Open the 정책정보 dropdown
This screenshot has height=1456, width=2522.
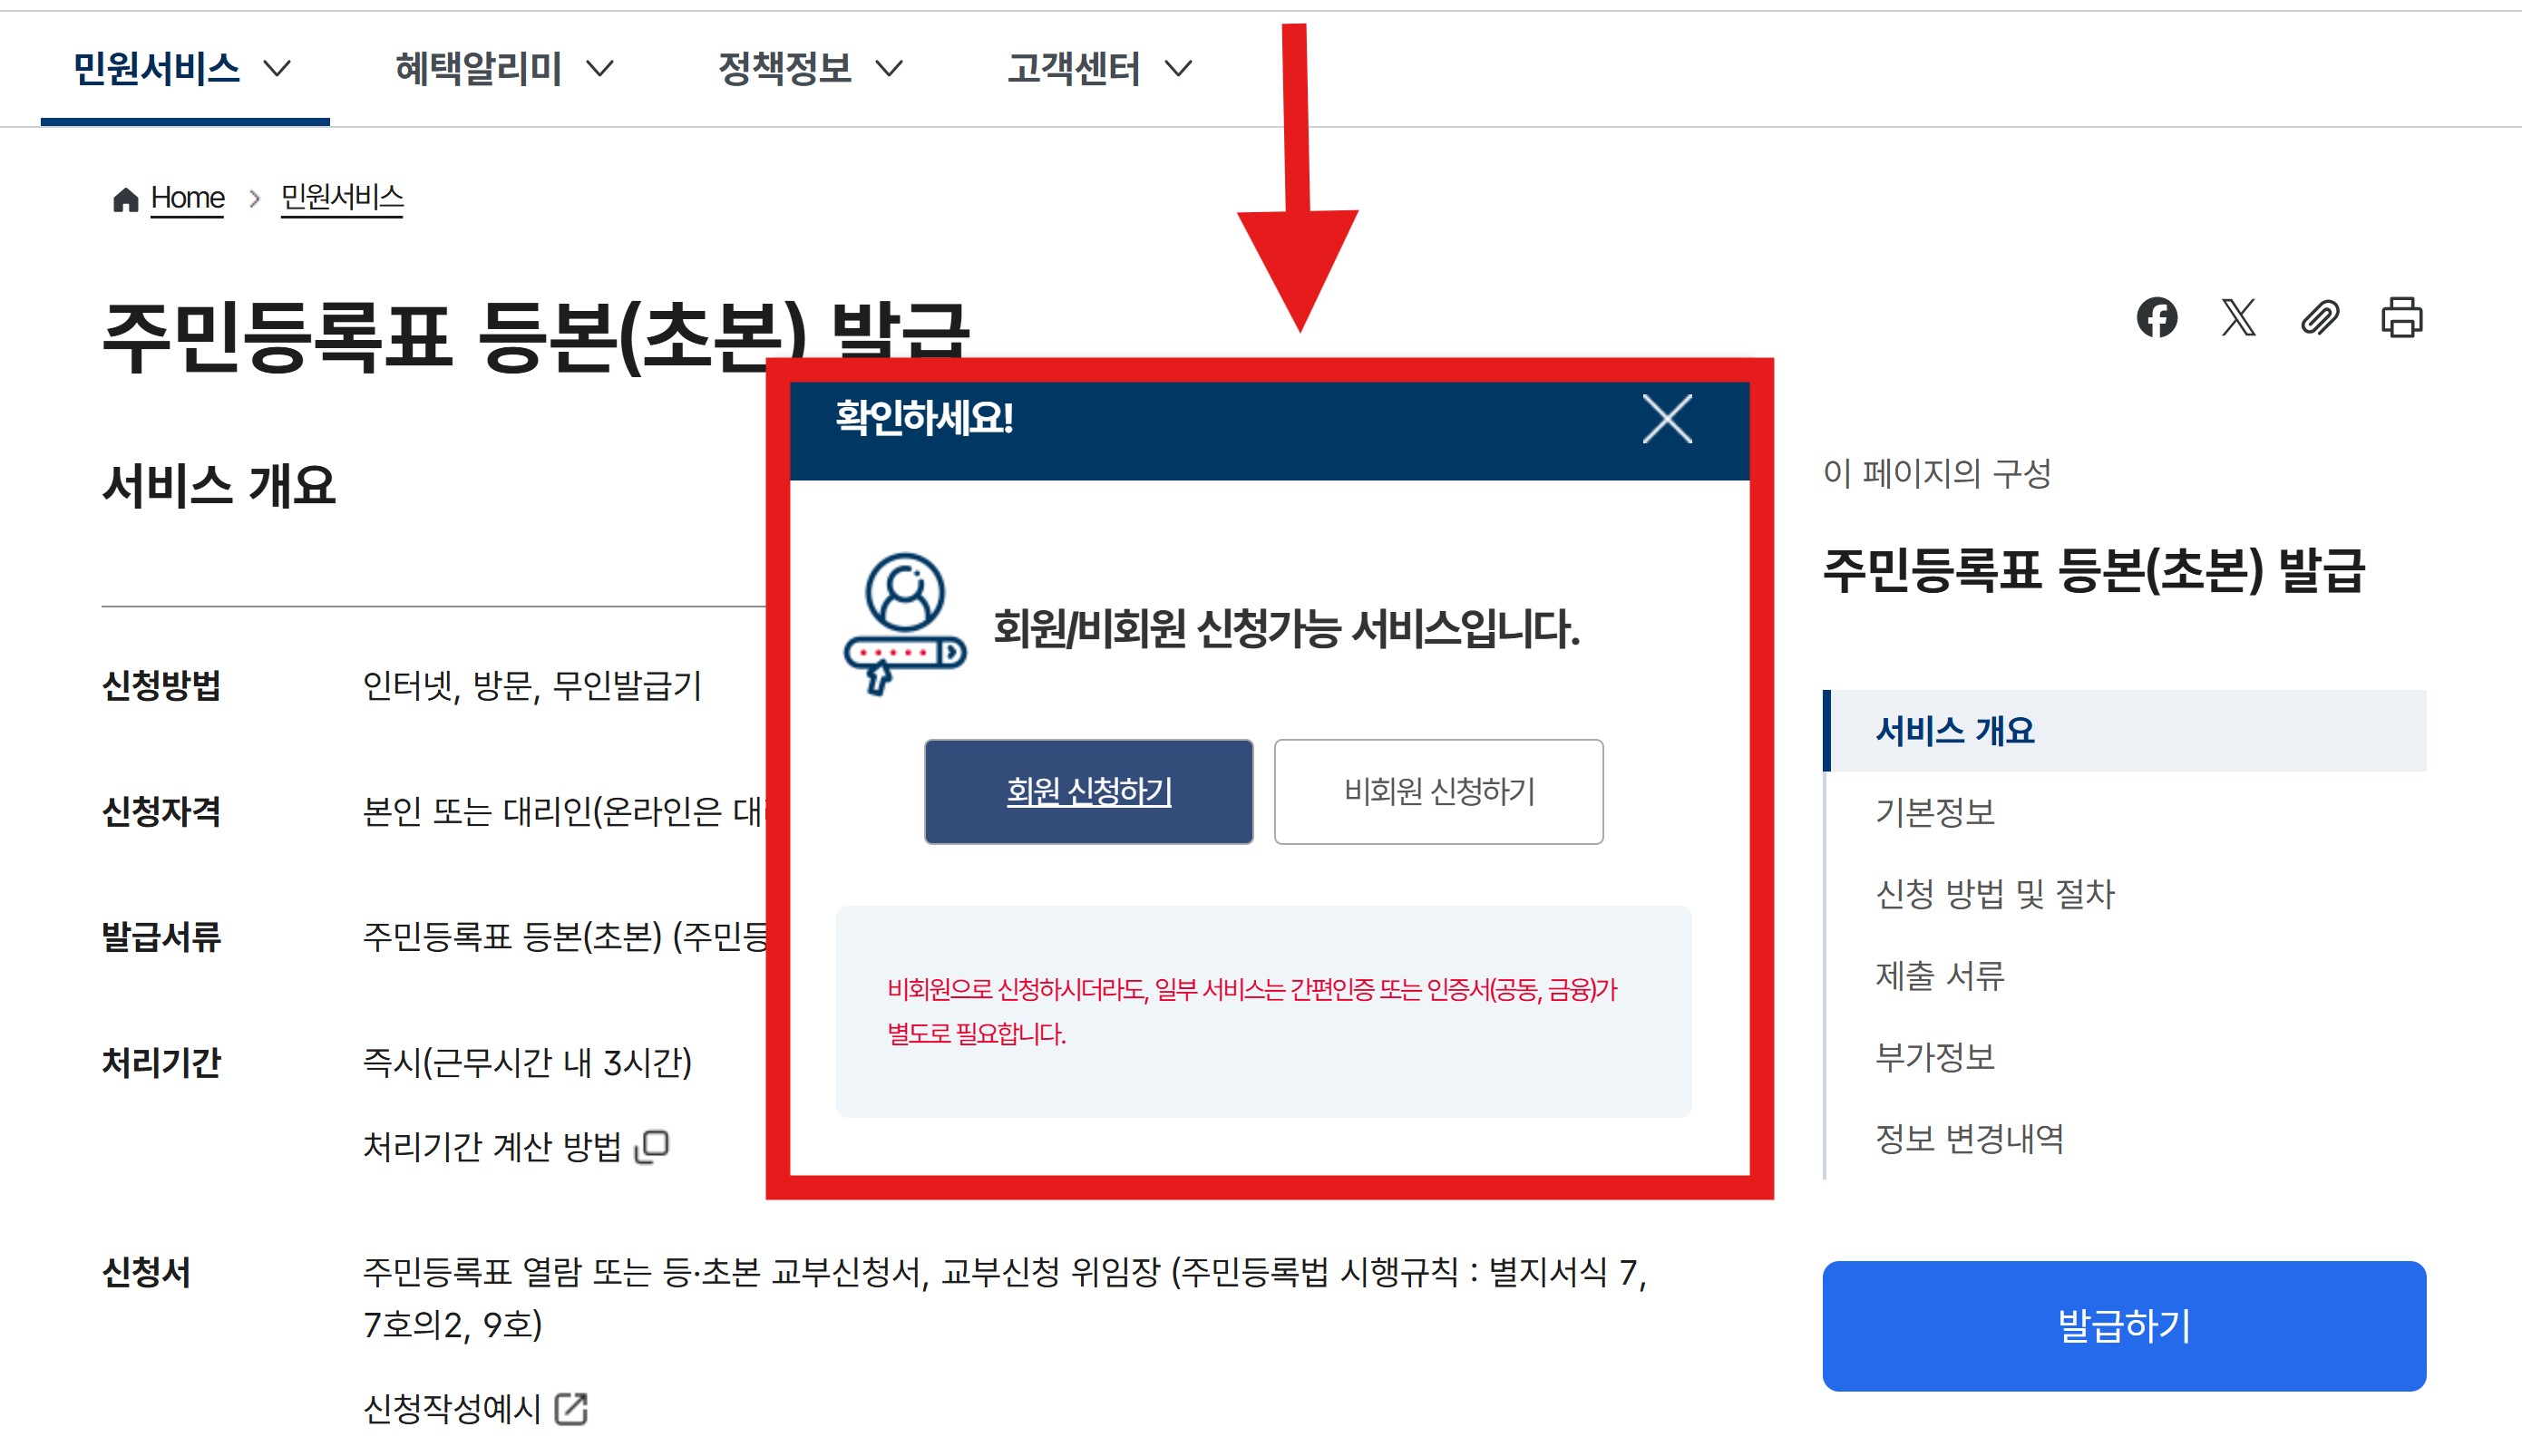pos(810,68)
